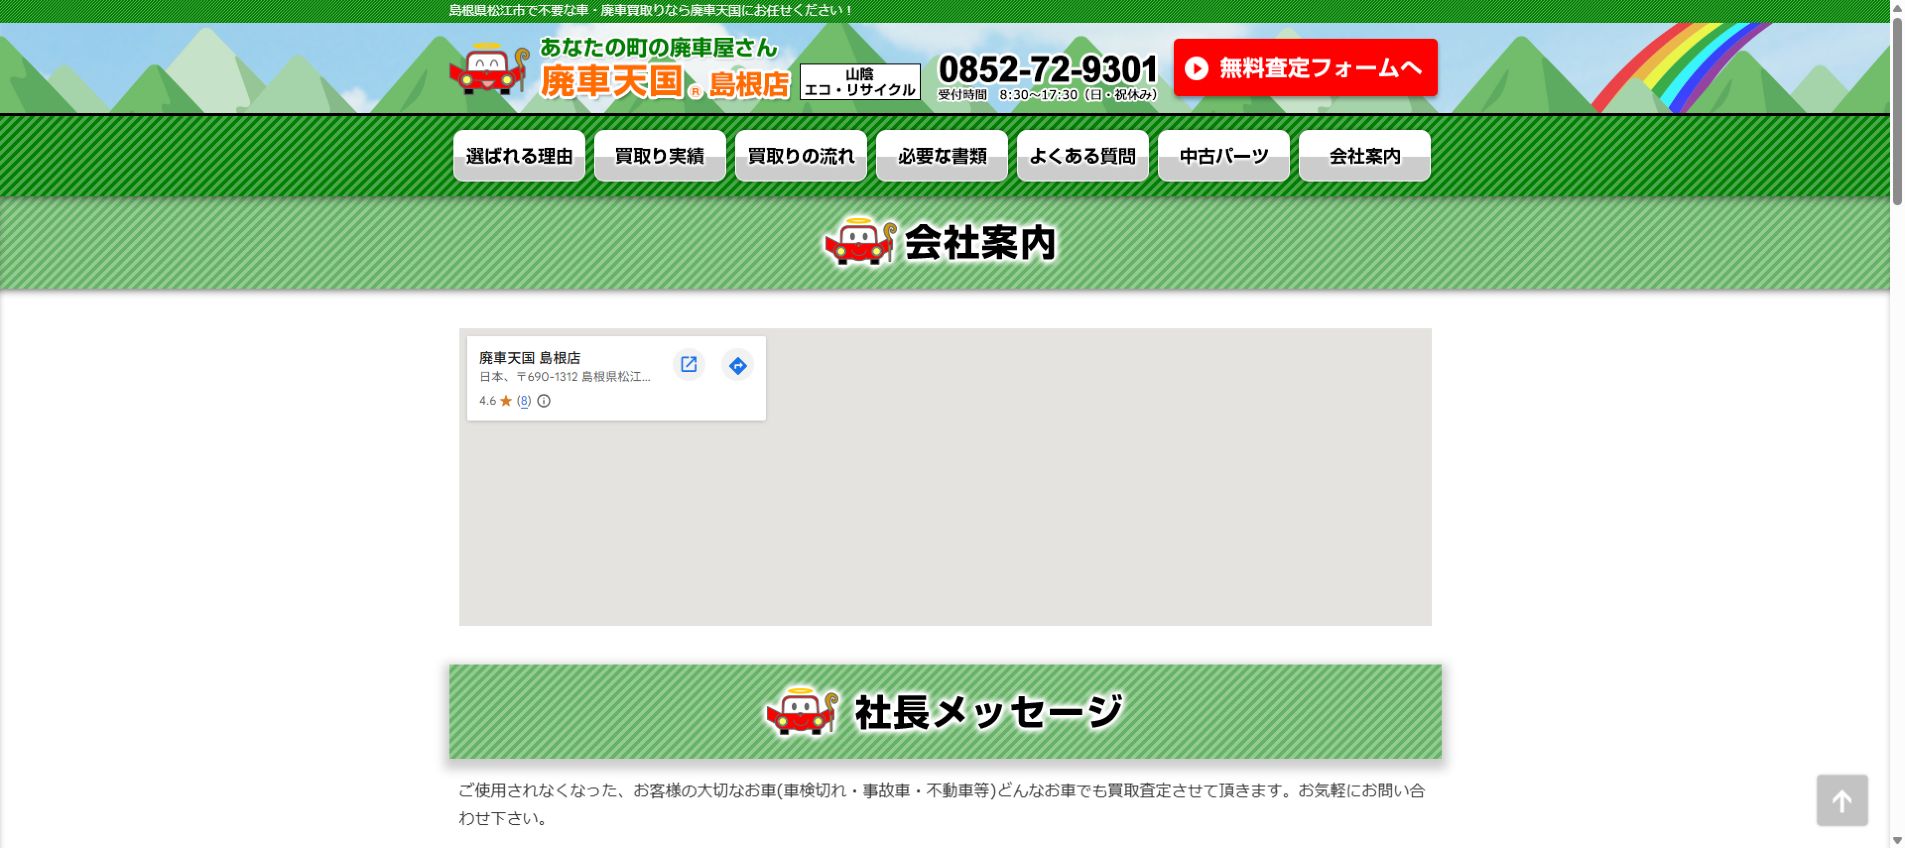This screenshot has height=848, width=1905.
Task: Click the info icon beside review count
Action: click(544, 401)
